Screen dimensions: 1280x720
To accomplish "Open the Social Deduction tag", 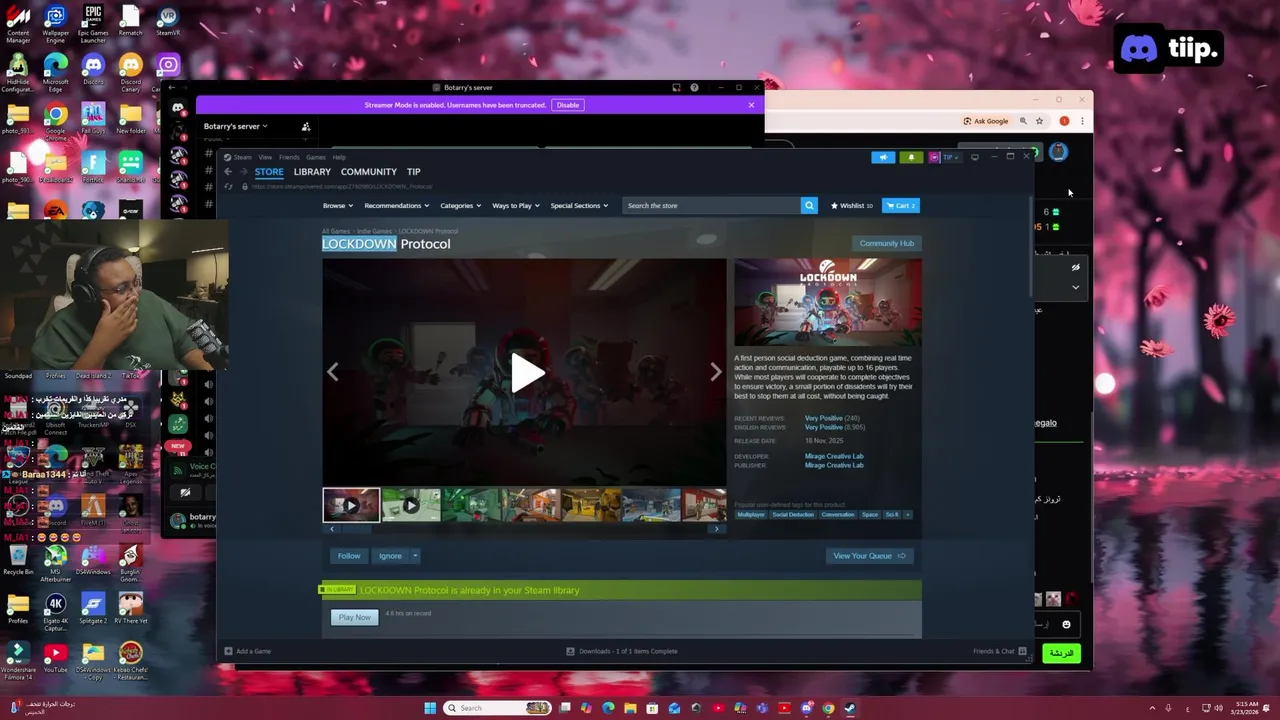I will pyautogui.click(x=793, y=515).
